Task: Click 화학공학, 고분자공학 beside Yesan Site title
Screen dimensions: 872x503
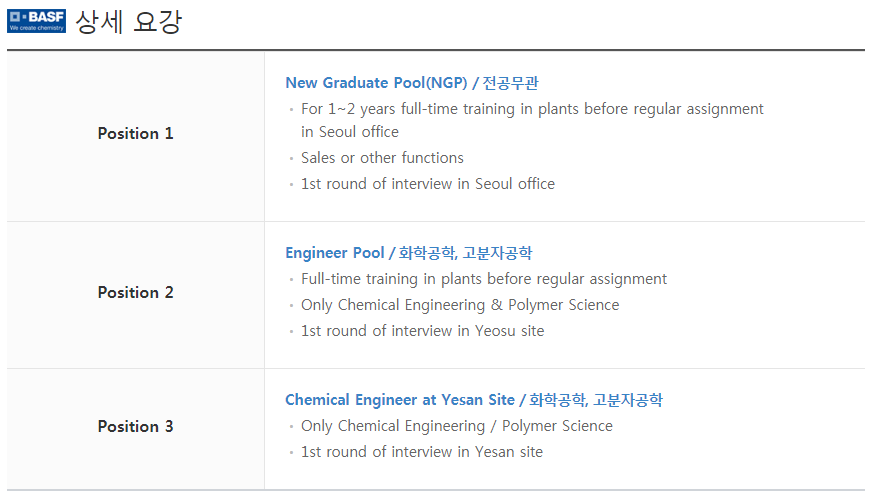Action: [x=596, y=400]
